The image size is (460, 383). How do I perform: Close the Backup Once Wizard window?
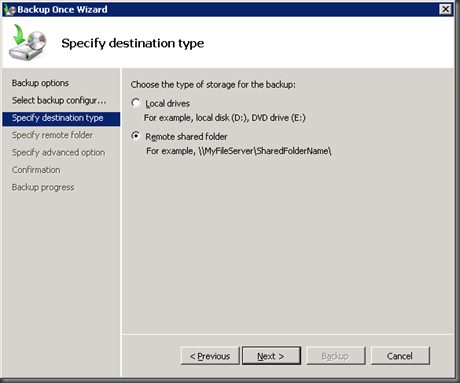click(x=445, y=9)
